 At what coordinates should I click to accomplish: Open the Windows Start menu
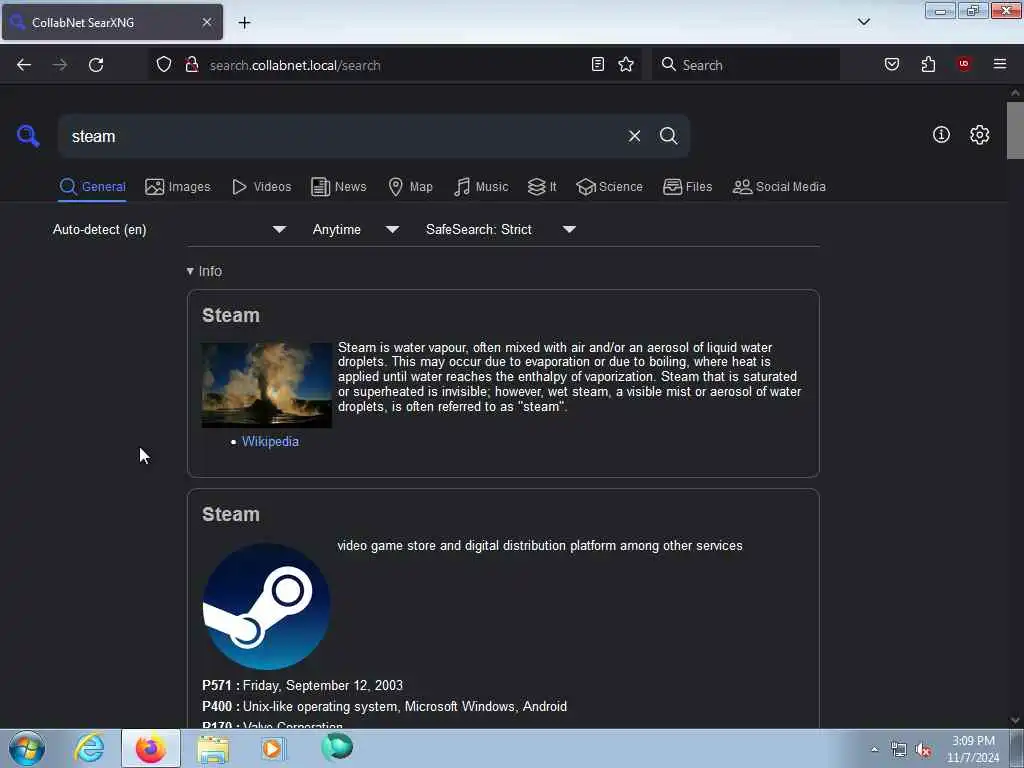27,748
